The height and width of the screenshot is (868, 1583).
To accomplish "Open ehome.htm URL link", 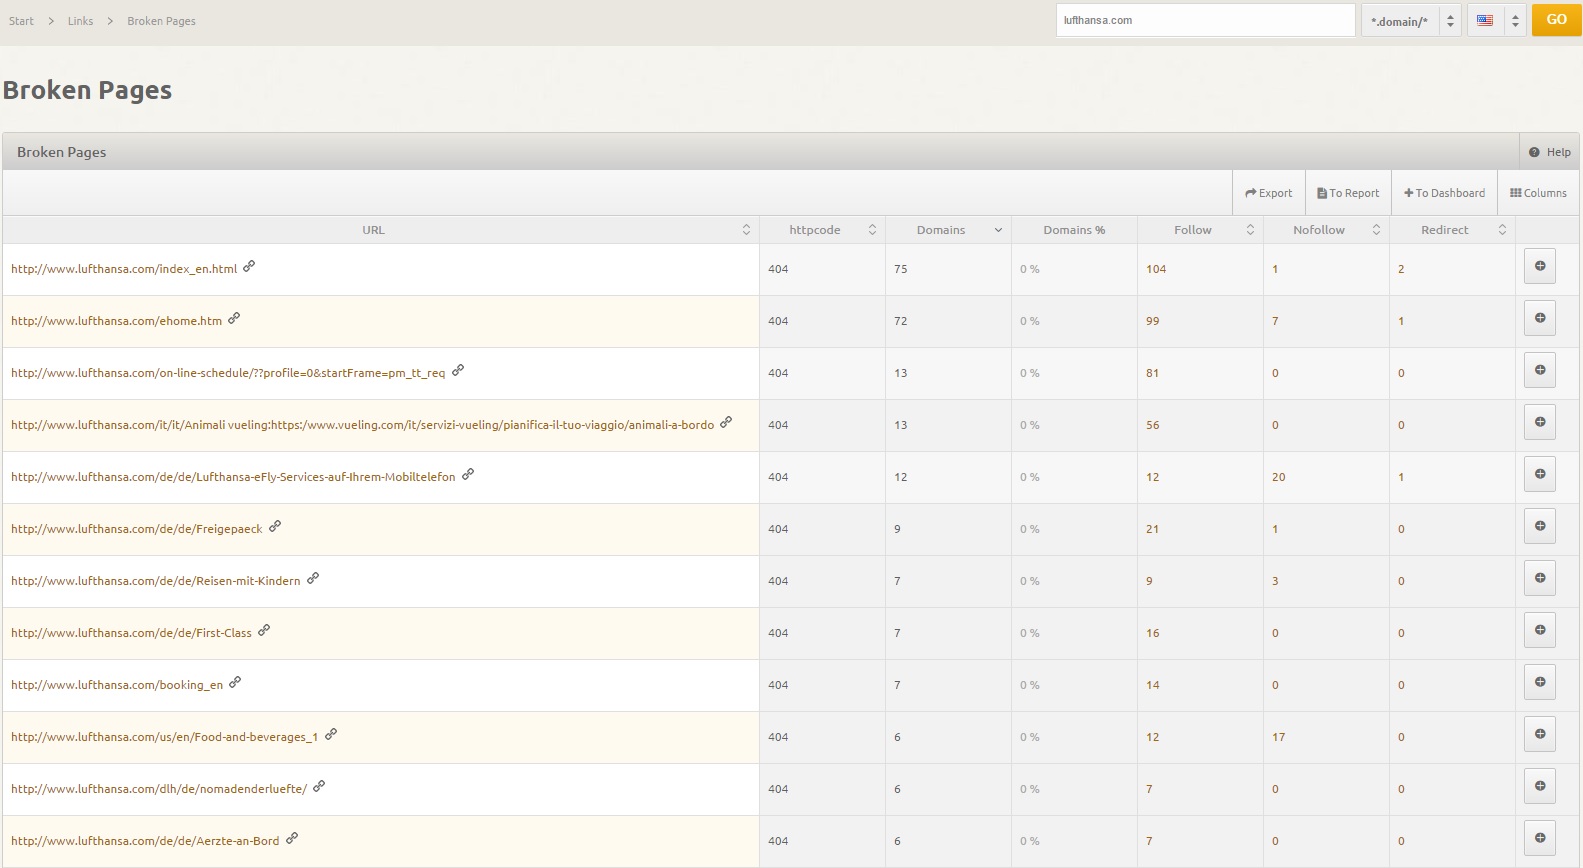I will (116, 321).
